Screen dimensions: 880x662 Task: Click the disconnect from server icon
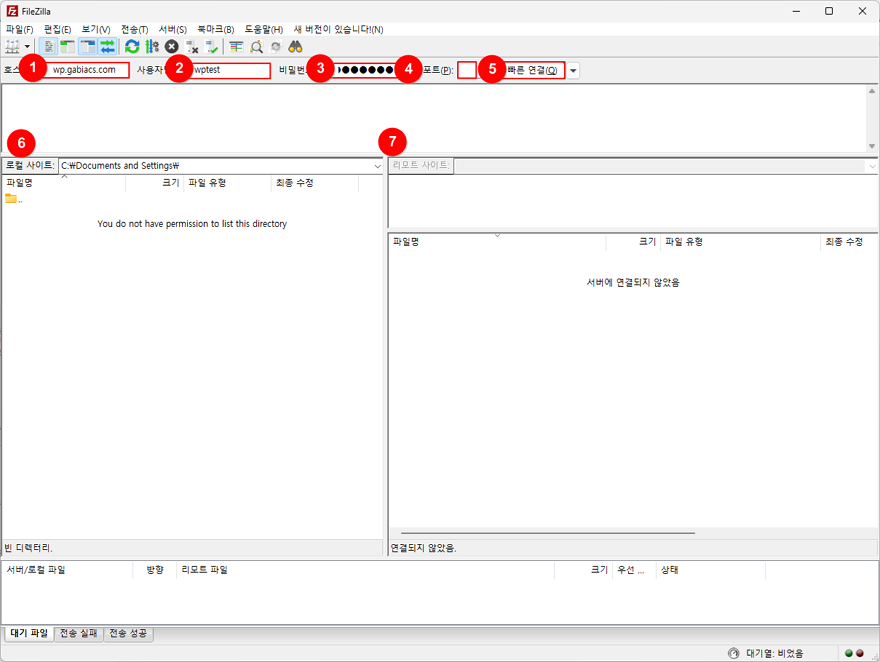[x=192, y=47]
